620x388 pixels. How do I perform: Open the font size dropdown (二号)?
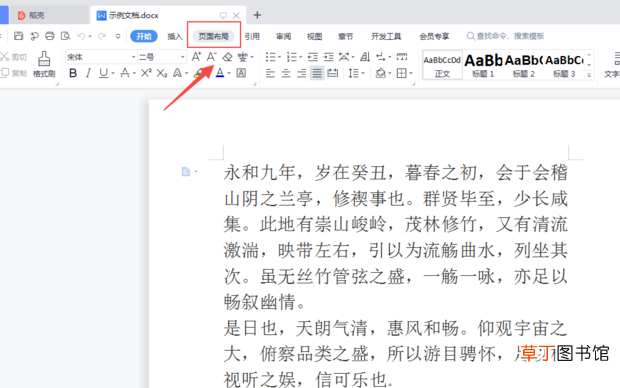183,57
